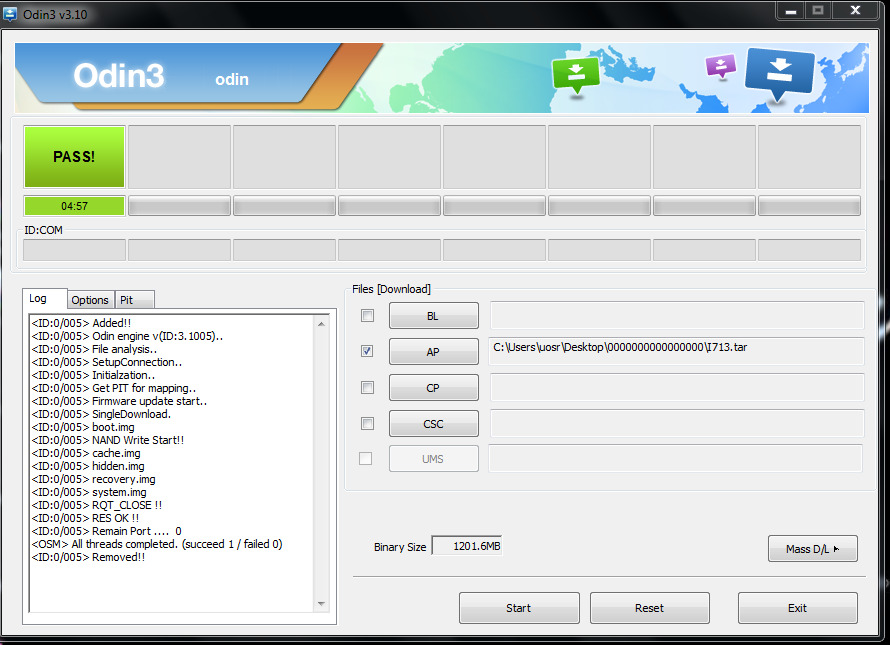Image resolution: width=890 pixels, height=645 pixels.
Task: Click the AP file path field with I713.tar
Action: coord(677,351)
